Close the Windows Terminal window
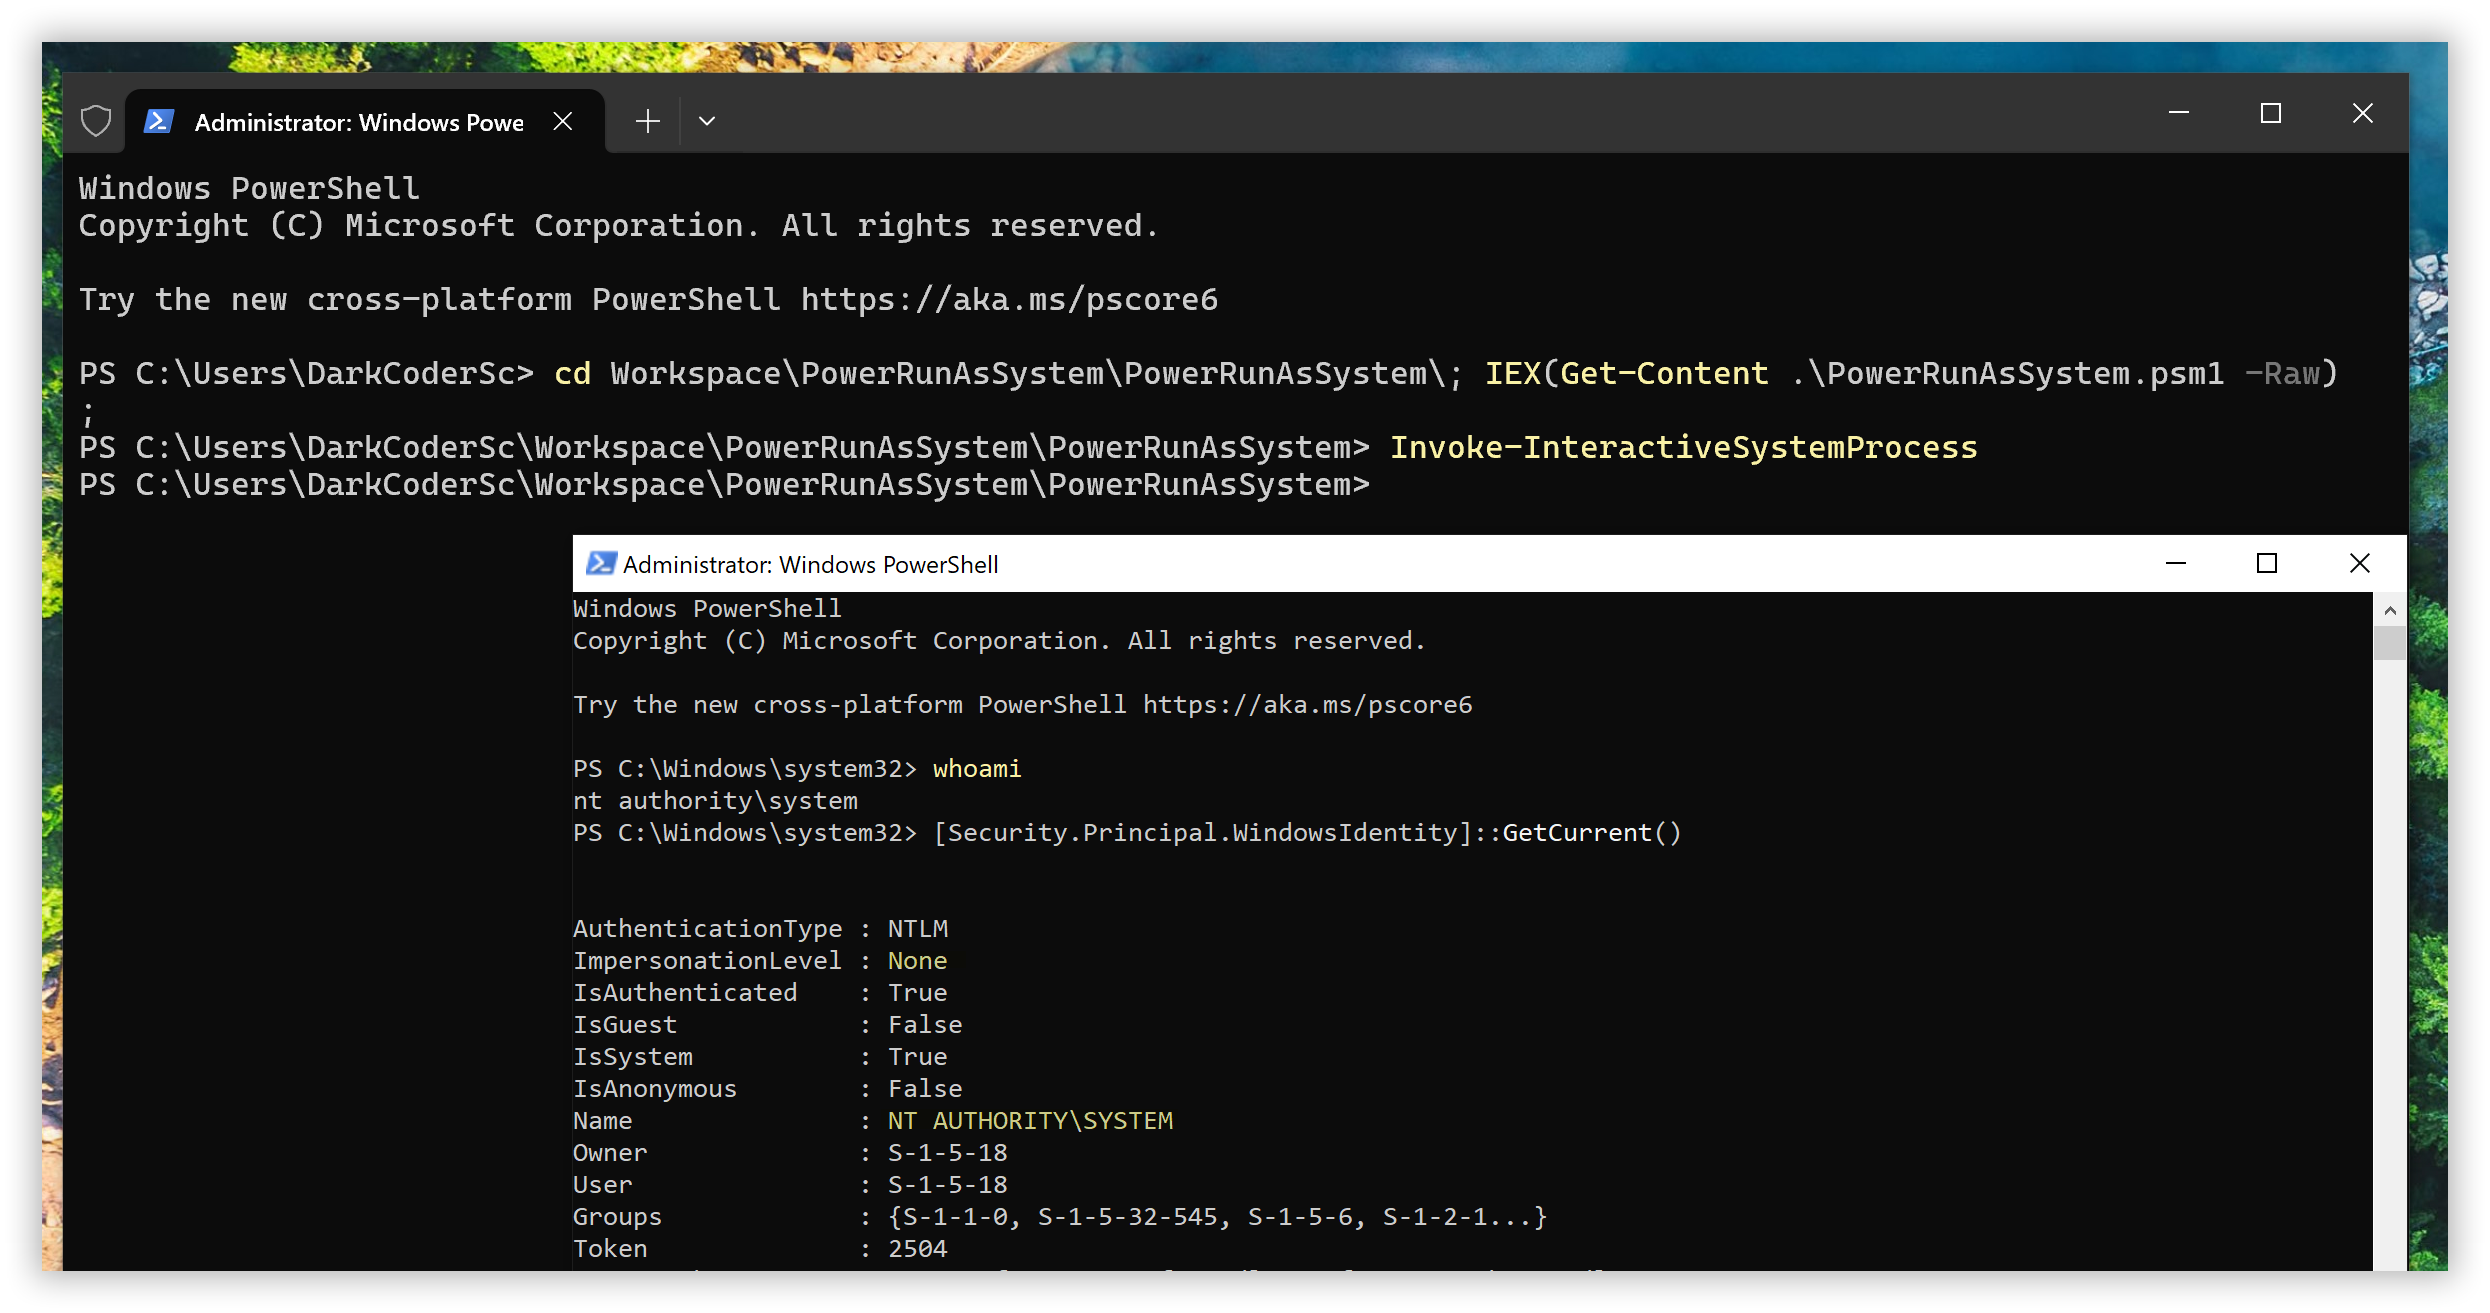Screen dimensions: 2490x1313 tap(2362, 113)
